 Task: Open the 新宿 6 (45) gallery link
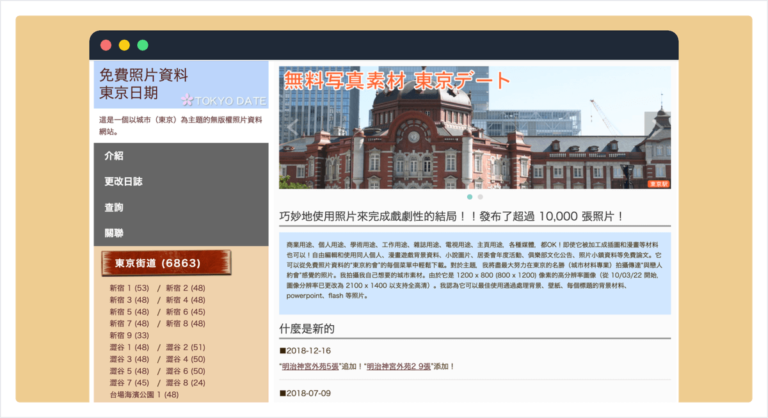click(x=185, y=312)
